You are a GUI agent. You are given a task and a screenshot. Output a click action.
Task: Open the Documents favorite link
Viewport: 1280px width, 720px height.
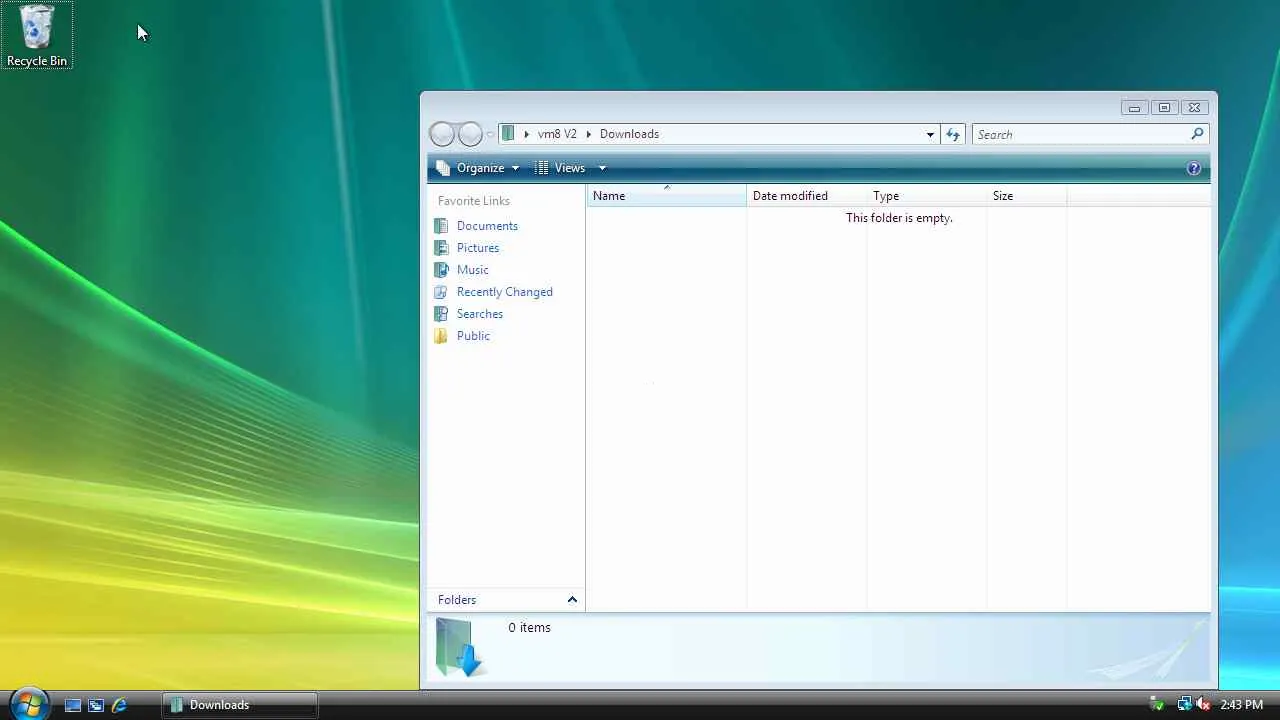(x=487, y=226)
